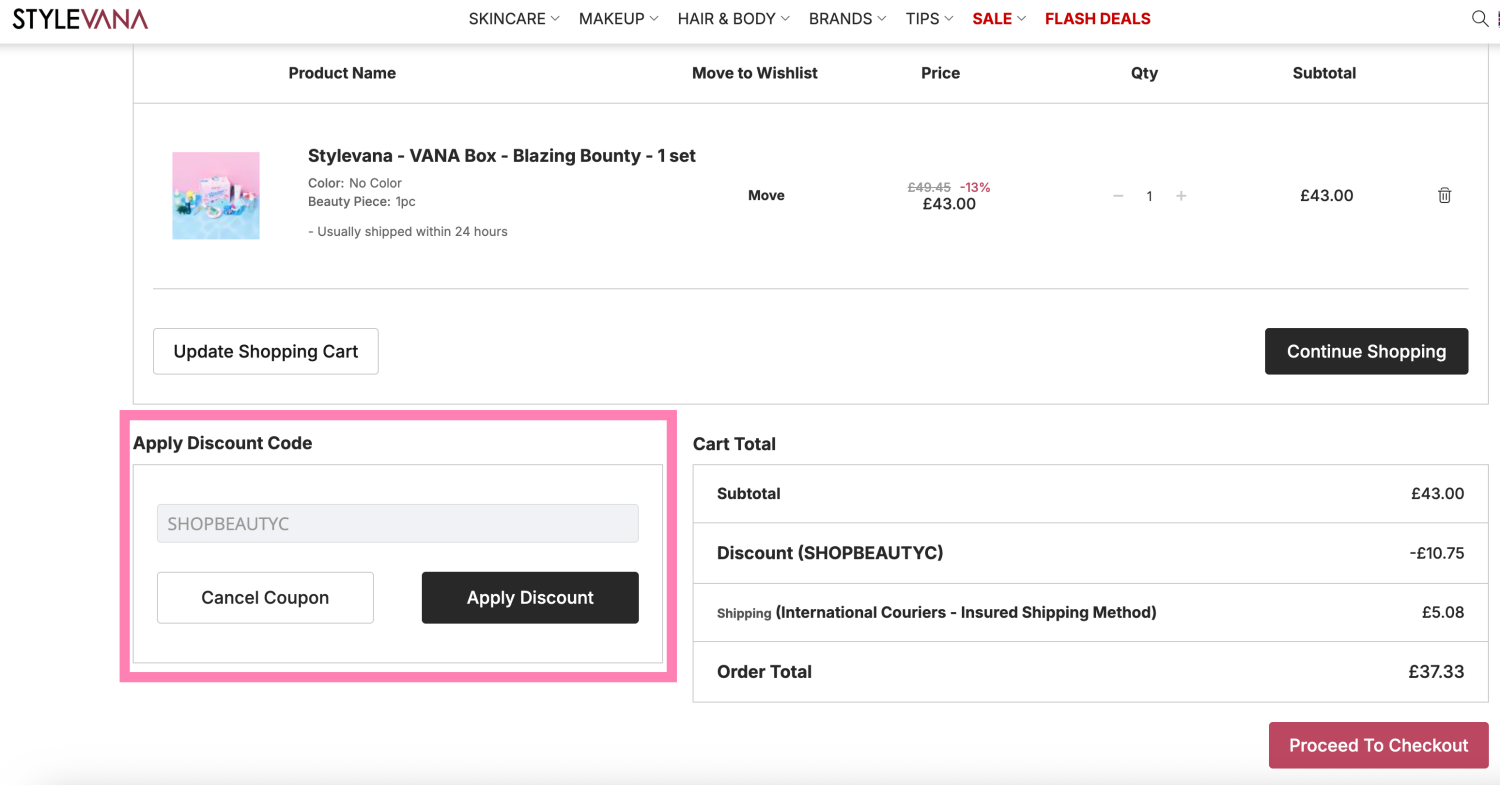Image resolution: width=1500 pixels, height=785 pixels.
Task: Open FLASH DEALS page
Action: click(1098, 19)
